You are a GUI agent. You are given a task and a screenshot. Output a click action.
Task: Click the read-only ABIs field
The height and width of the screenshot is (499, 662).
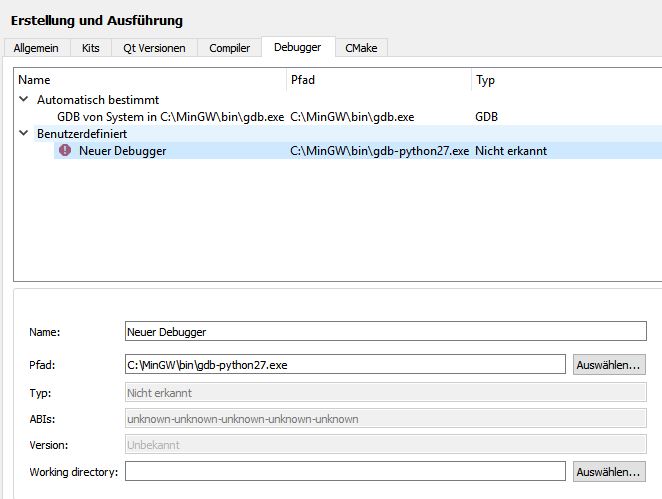point(385,419)
